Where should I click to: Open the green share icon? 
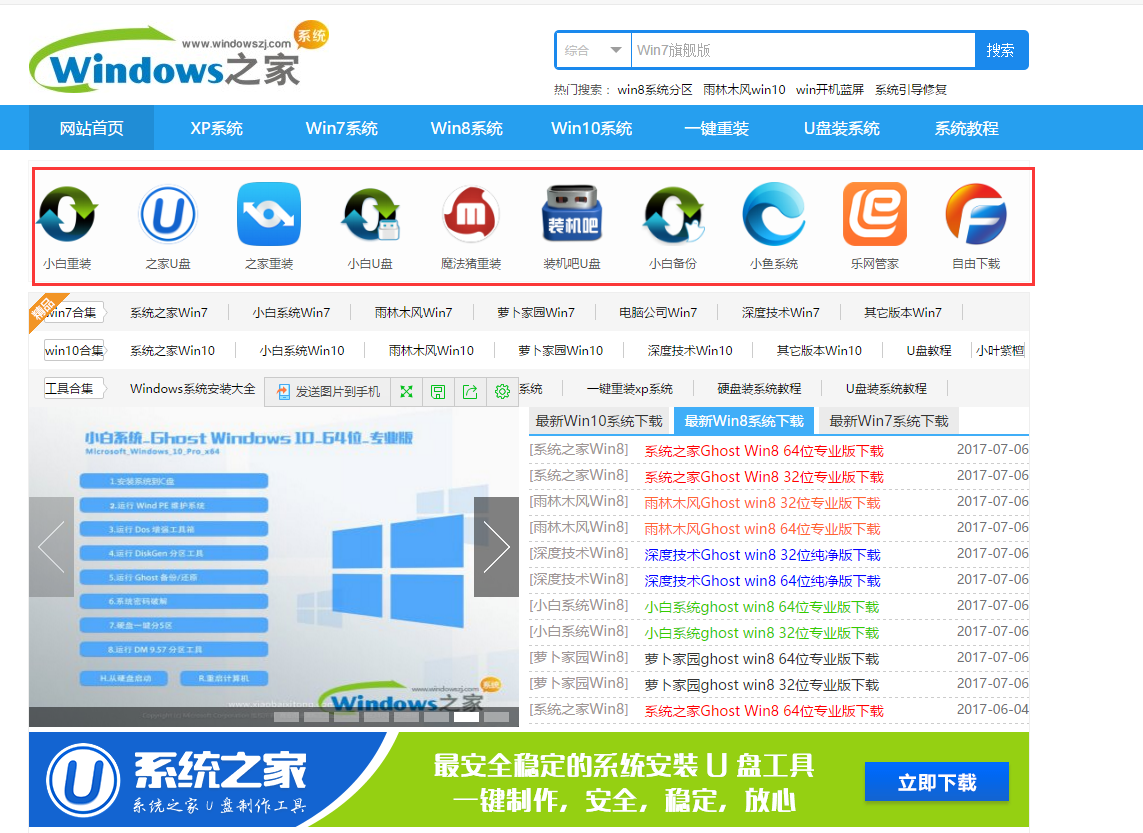click(x=470, y=392)
